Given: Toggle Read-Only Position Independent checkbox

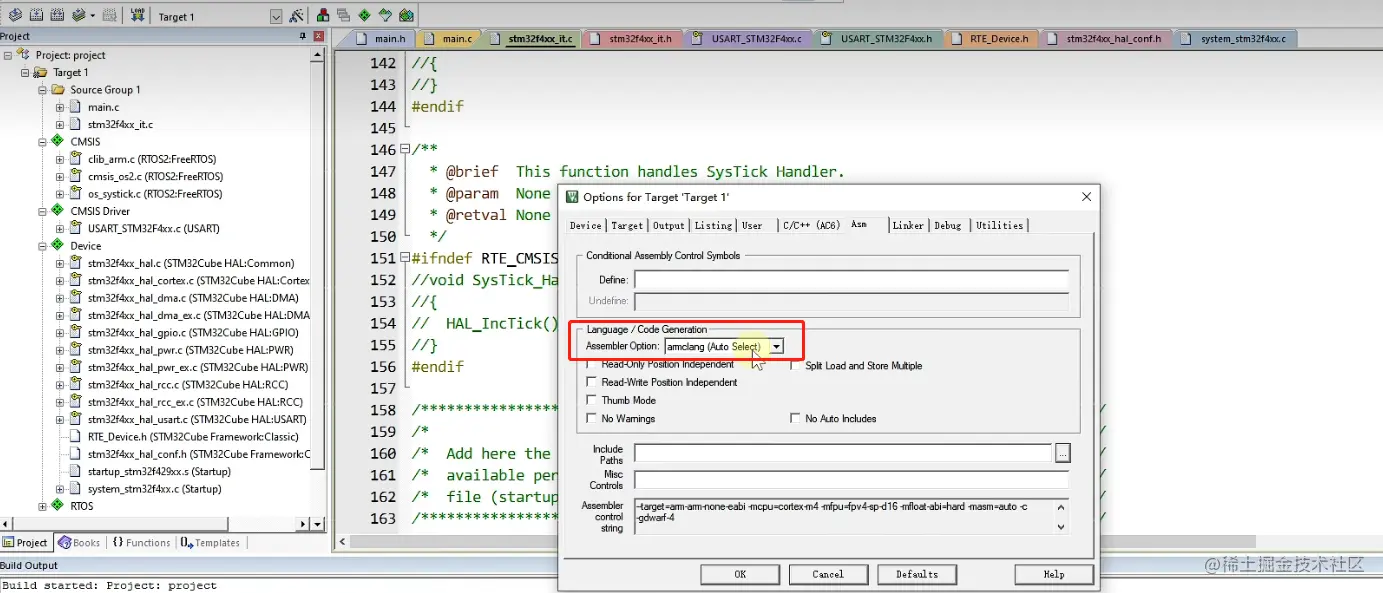Looking at the screenshot, I should tap(592, 365).
